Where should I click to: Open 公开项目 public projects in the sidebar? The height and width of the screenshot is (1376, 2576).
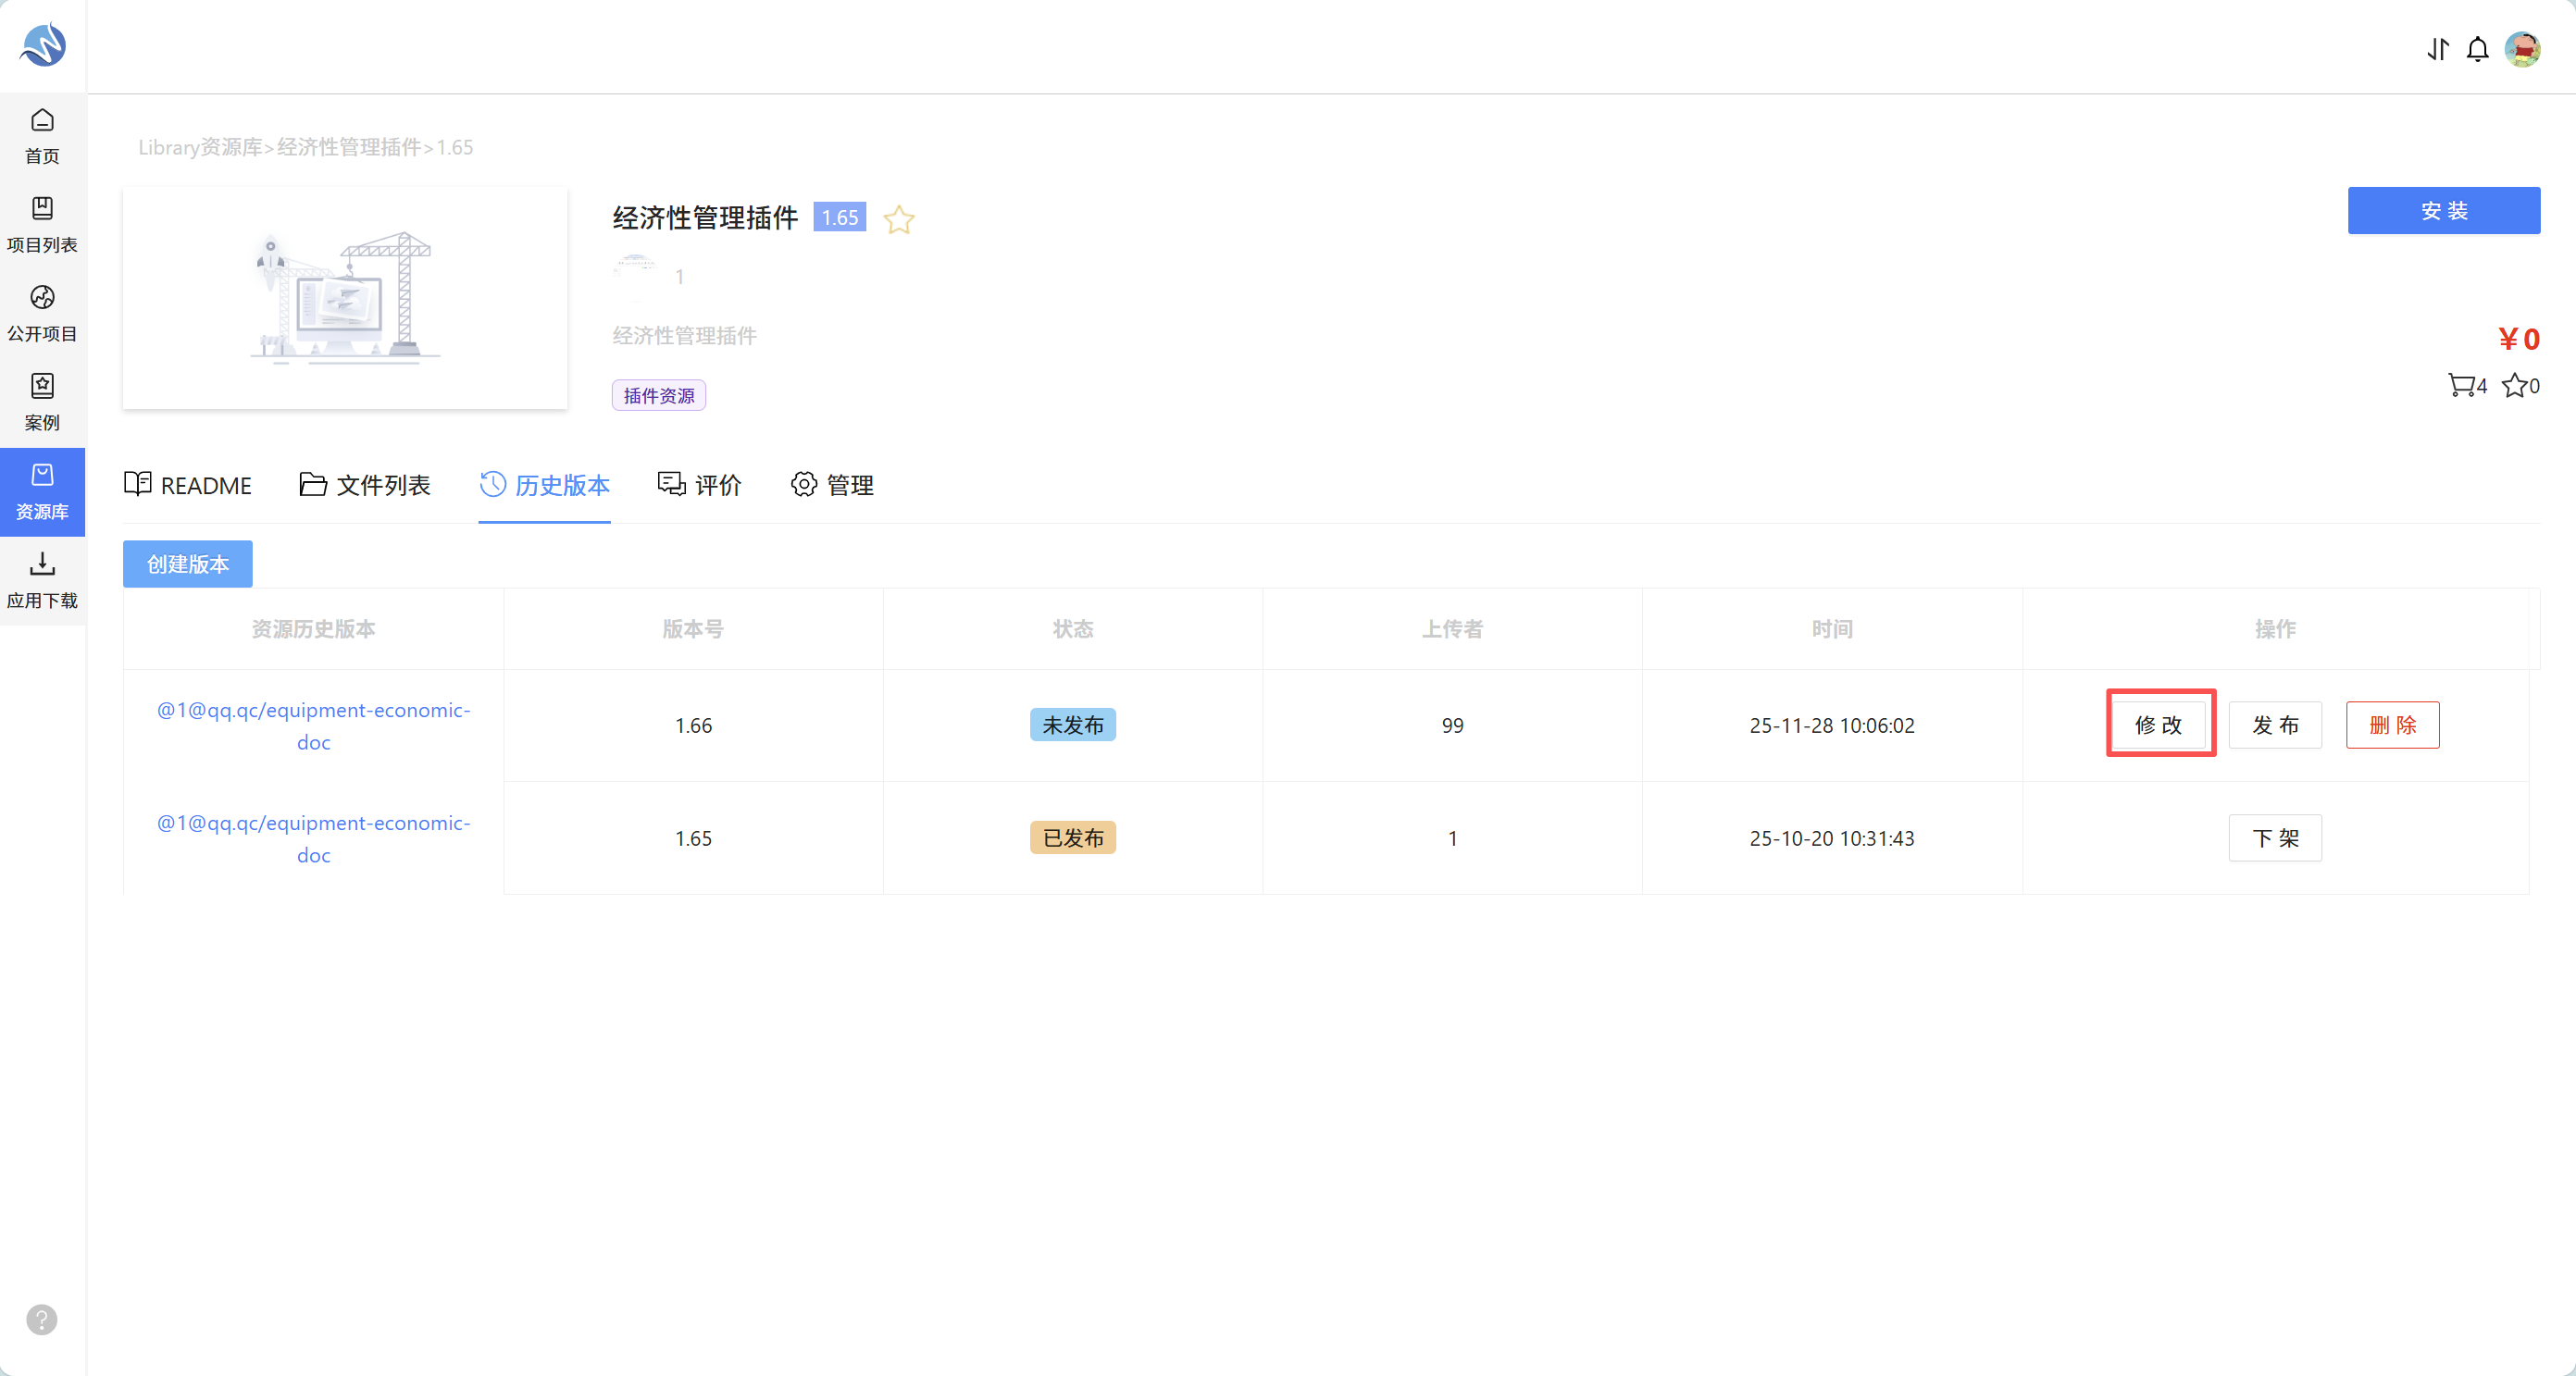pyautogui.click(x=42, y=314)
